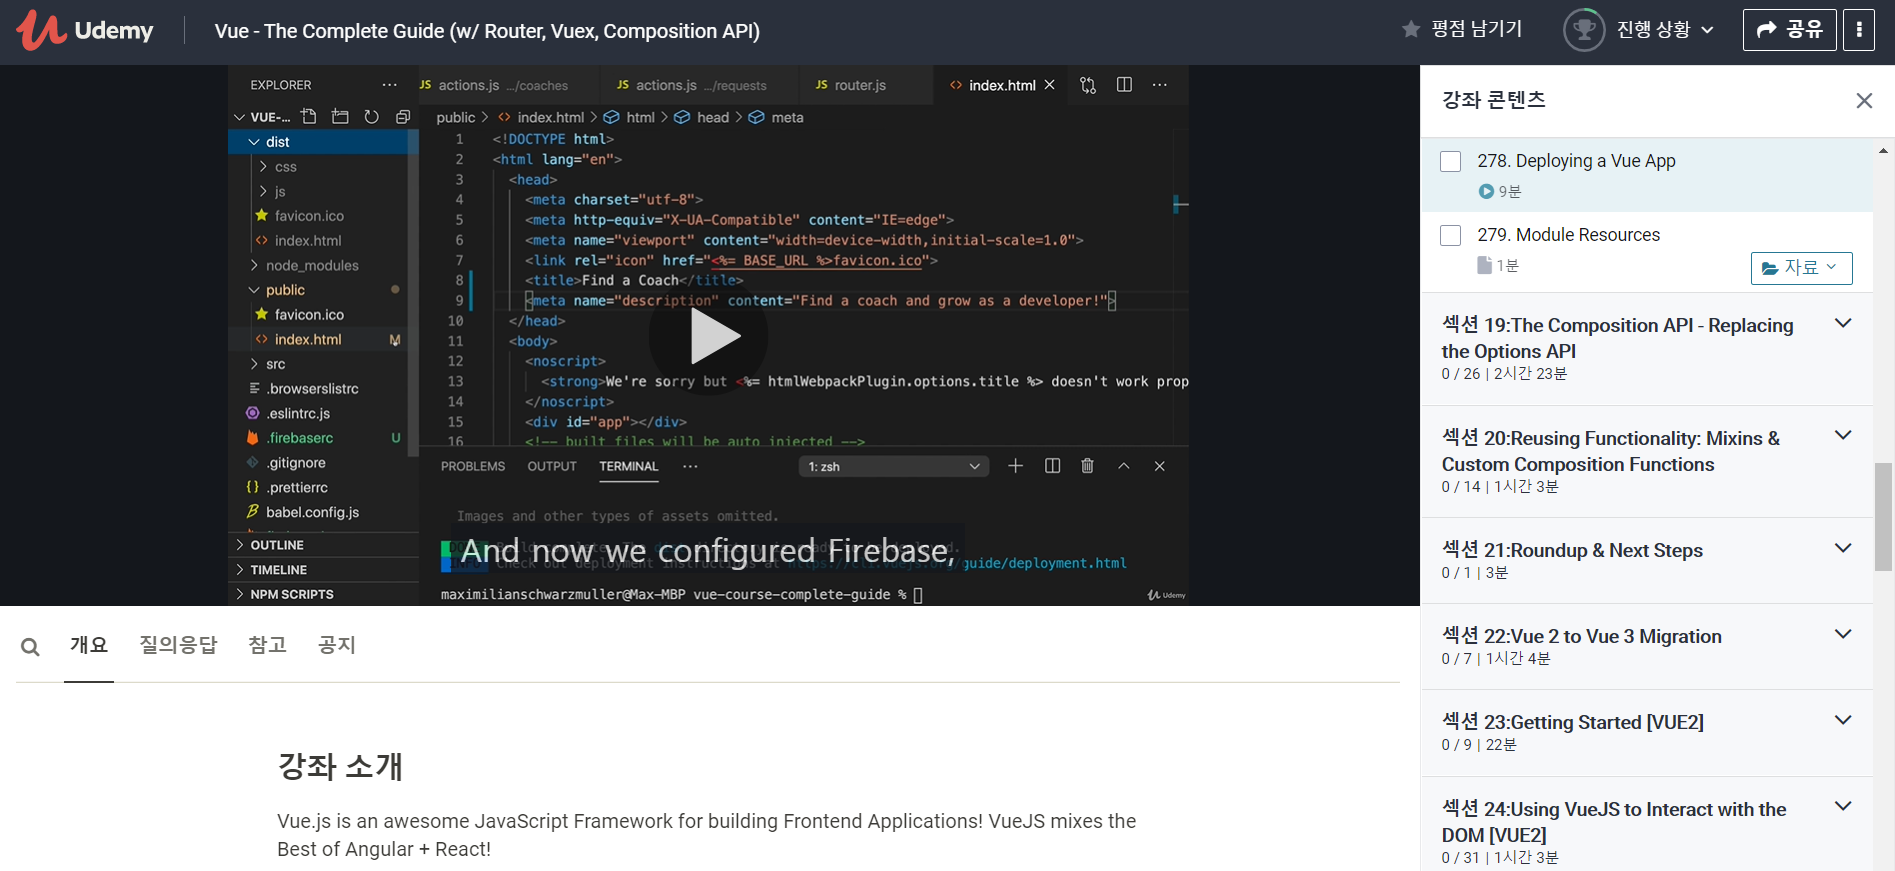
Task: Click the play icon under Deploying a Vue App
Action: 1486,192
